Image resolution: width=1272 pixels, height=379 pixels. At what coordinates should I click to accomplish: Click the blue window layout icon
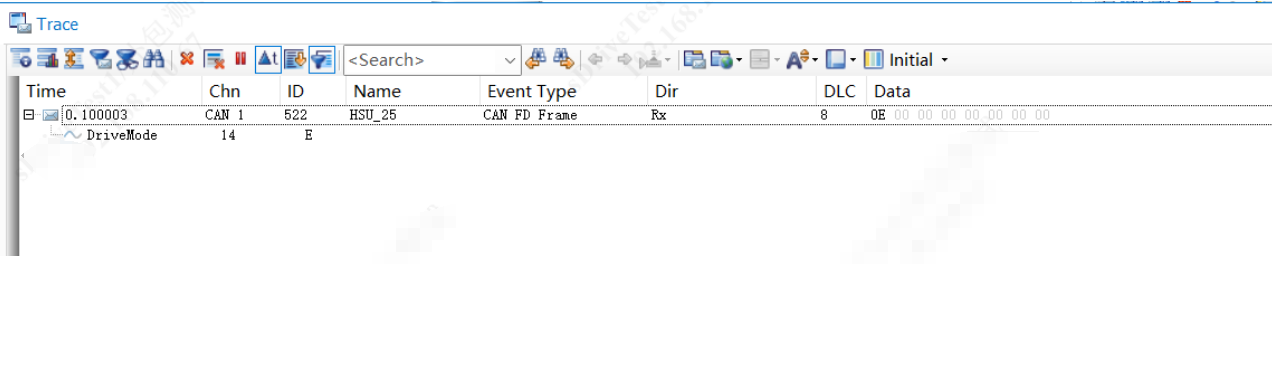[x=837, y=60]
